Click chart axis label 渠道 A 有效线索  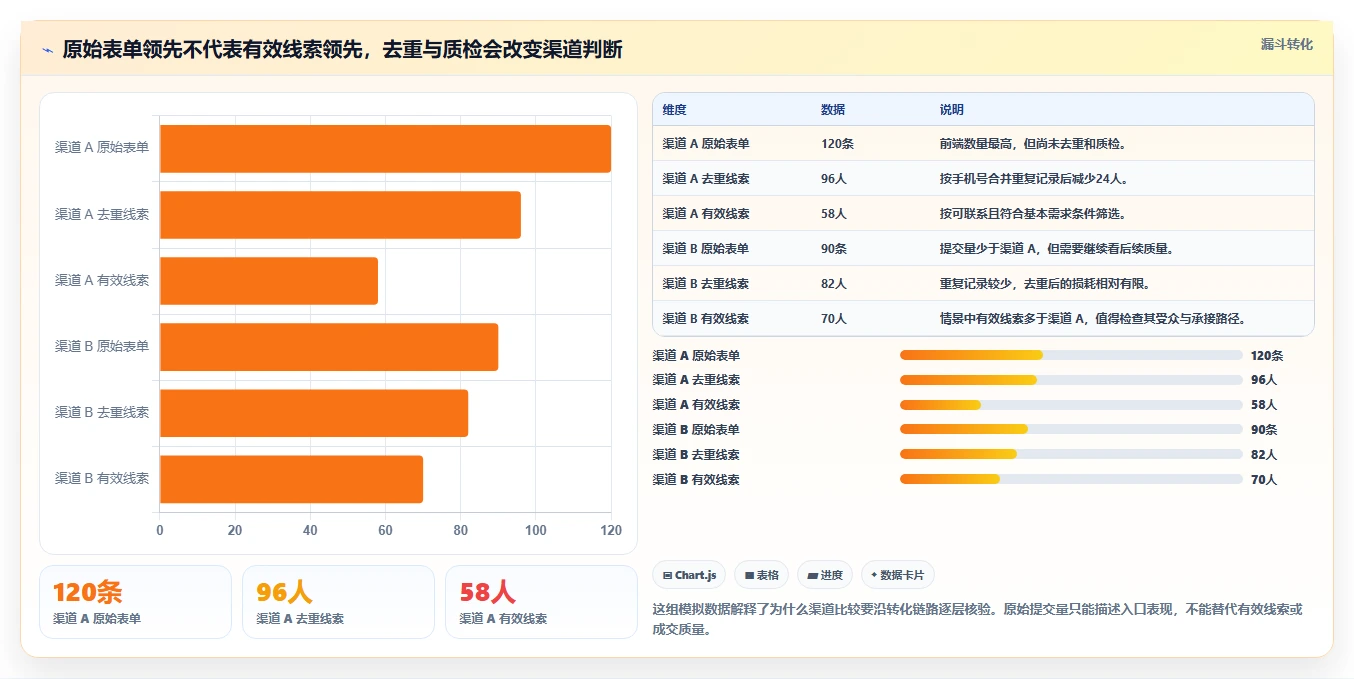[102, 280]
